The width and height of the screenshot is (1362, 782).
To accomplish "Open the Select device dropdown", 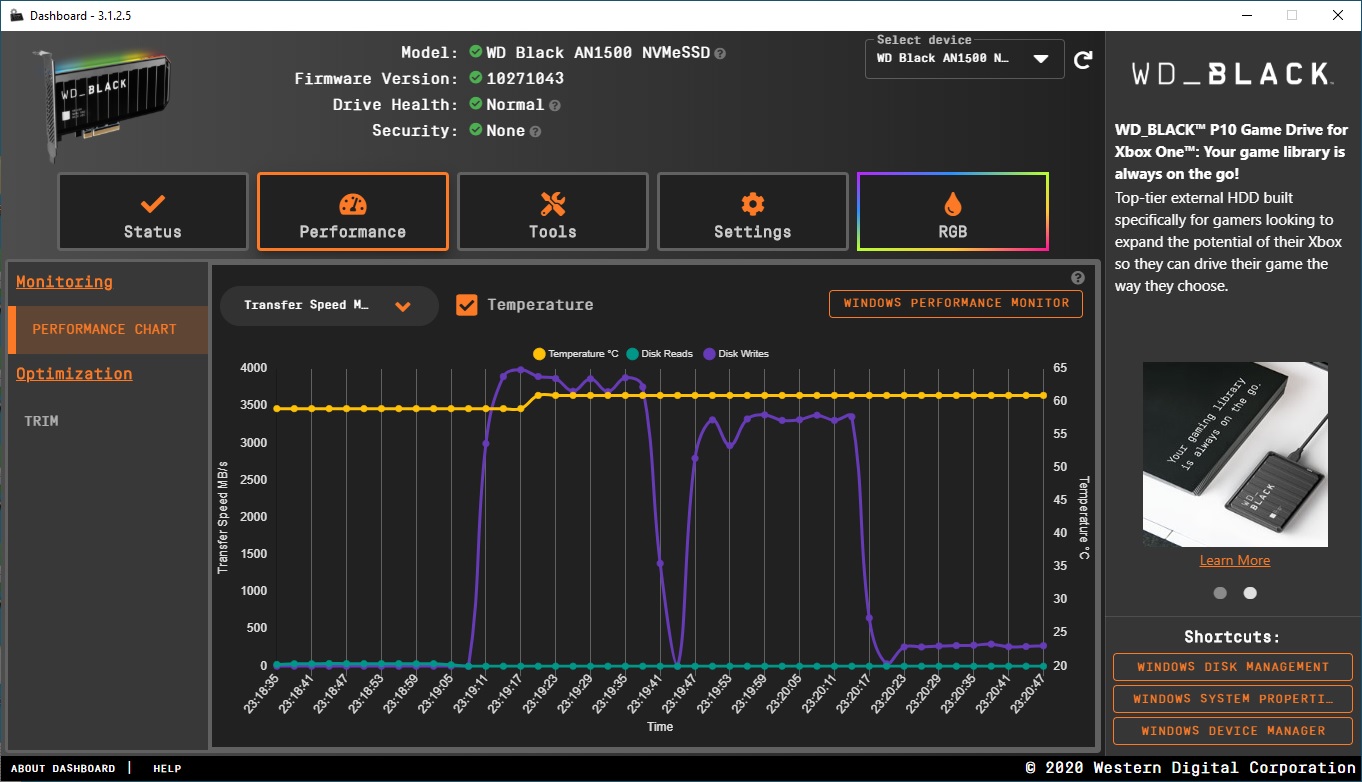I will (964, 58).
